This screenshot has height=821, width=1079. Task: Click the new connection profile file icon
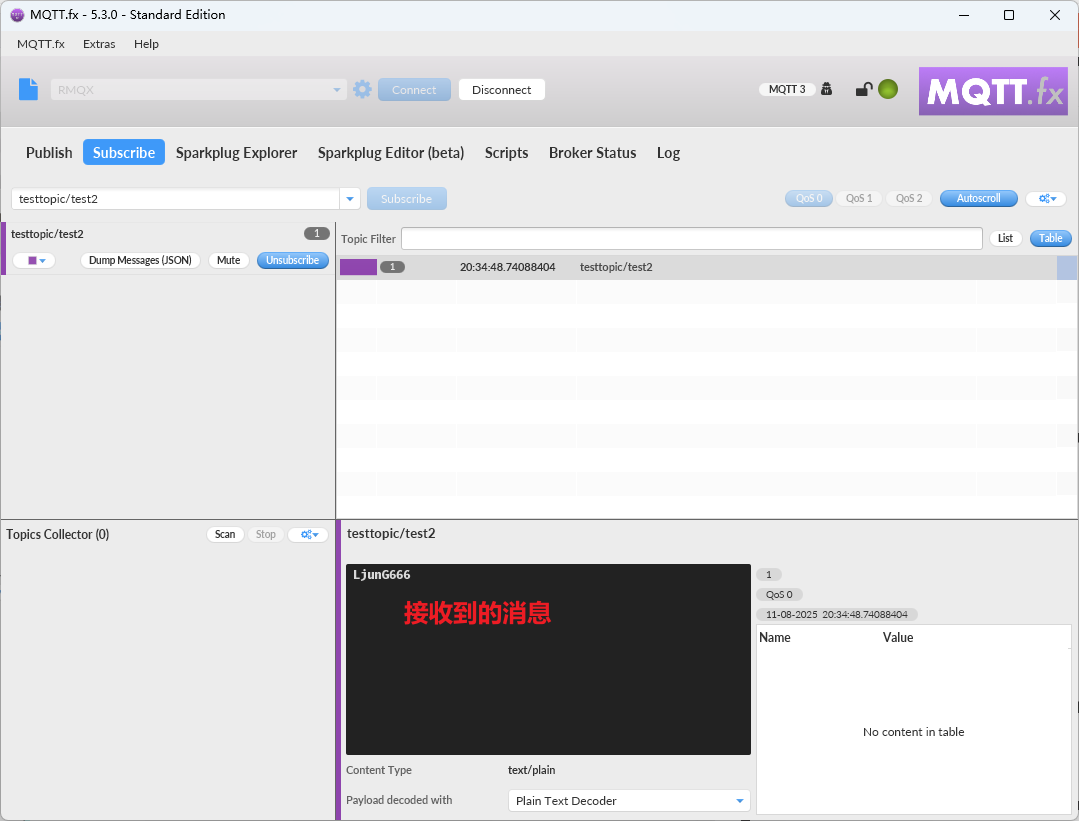coord(28,89)
